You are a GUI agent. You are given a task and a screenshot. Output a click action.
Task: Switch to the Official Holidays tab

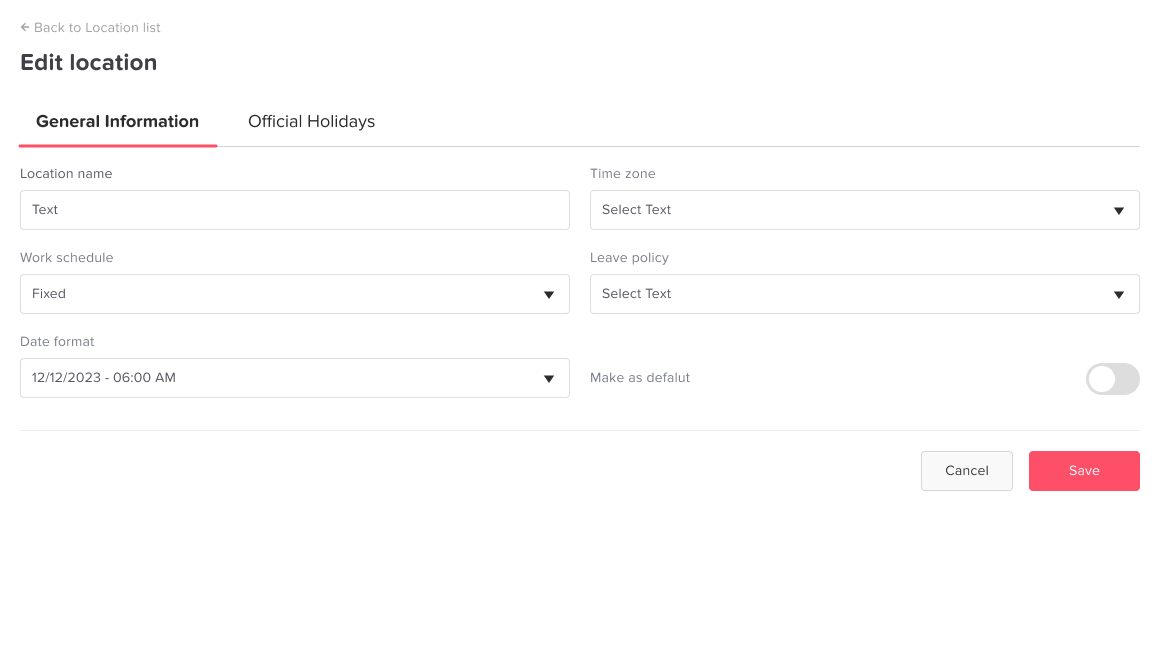point(311,122)
